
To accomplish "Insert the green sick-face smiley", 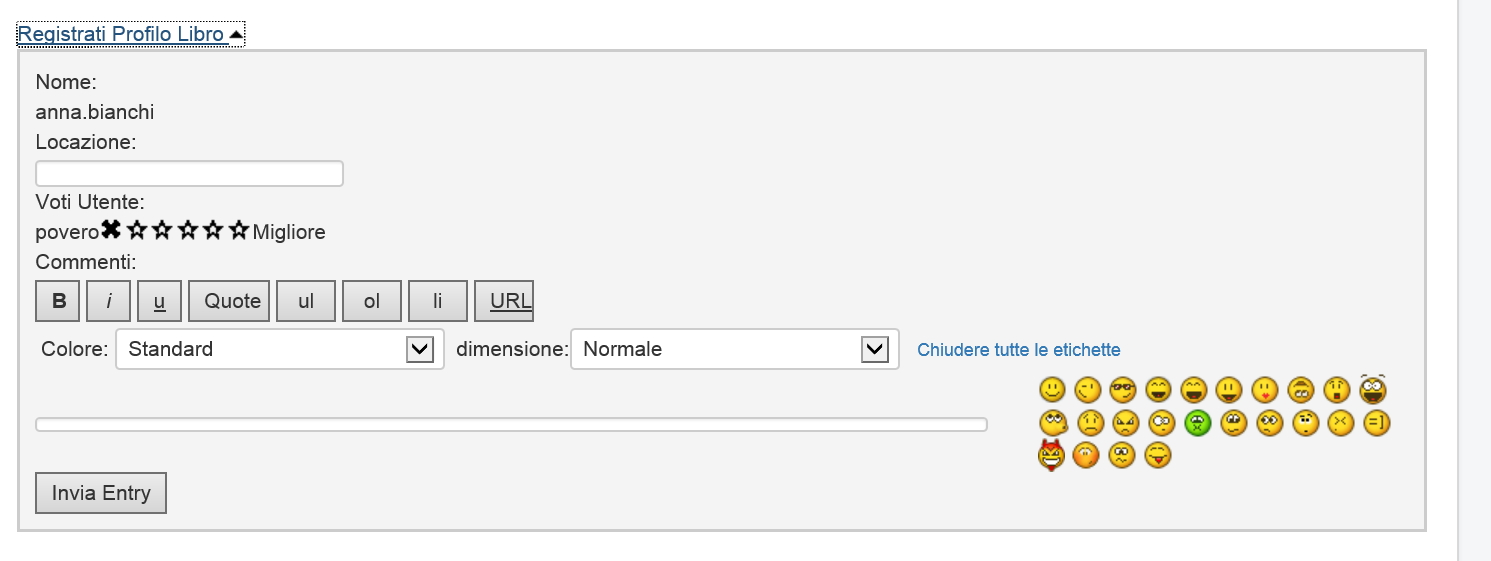I will click(x=1197, y=423).
